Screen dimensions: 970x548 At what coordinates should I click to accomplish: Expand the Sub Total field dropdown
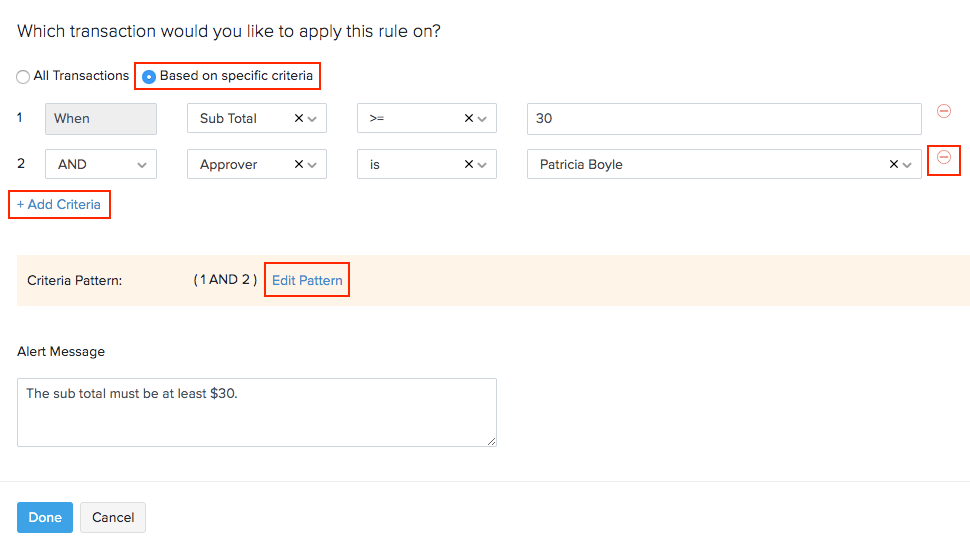pos(313,118)
